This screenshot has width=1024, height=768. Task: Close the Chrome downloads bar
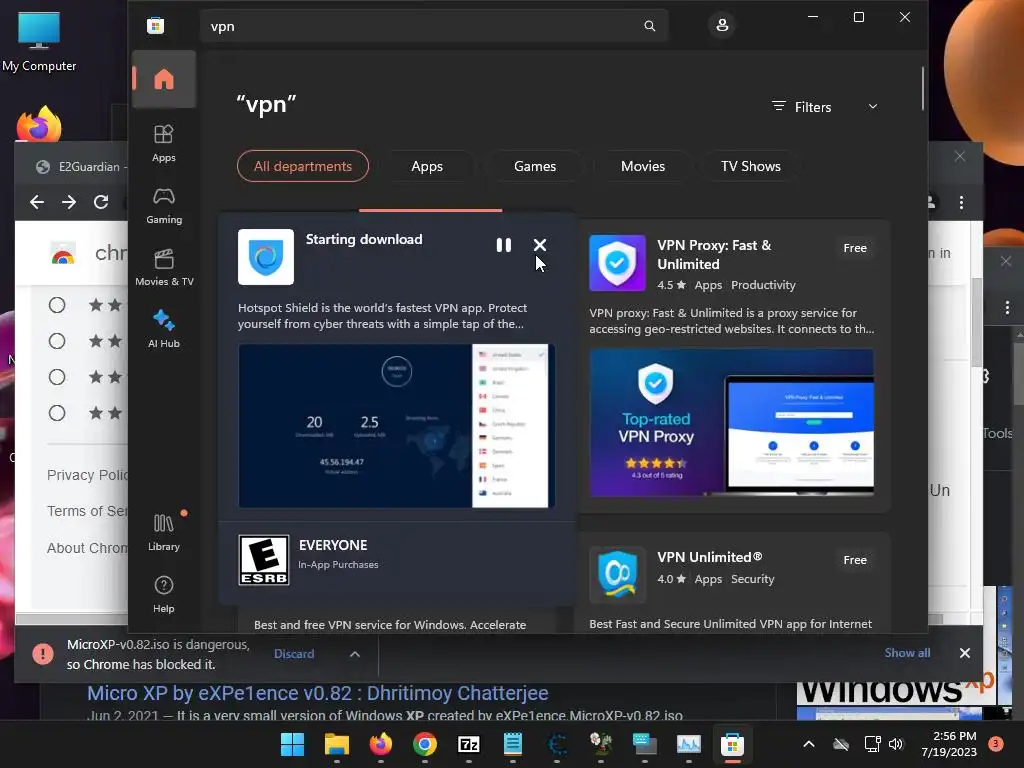tap(965, 653)
